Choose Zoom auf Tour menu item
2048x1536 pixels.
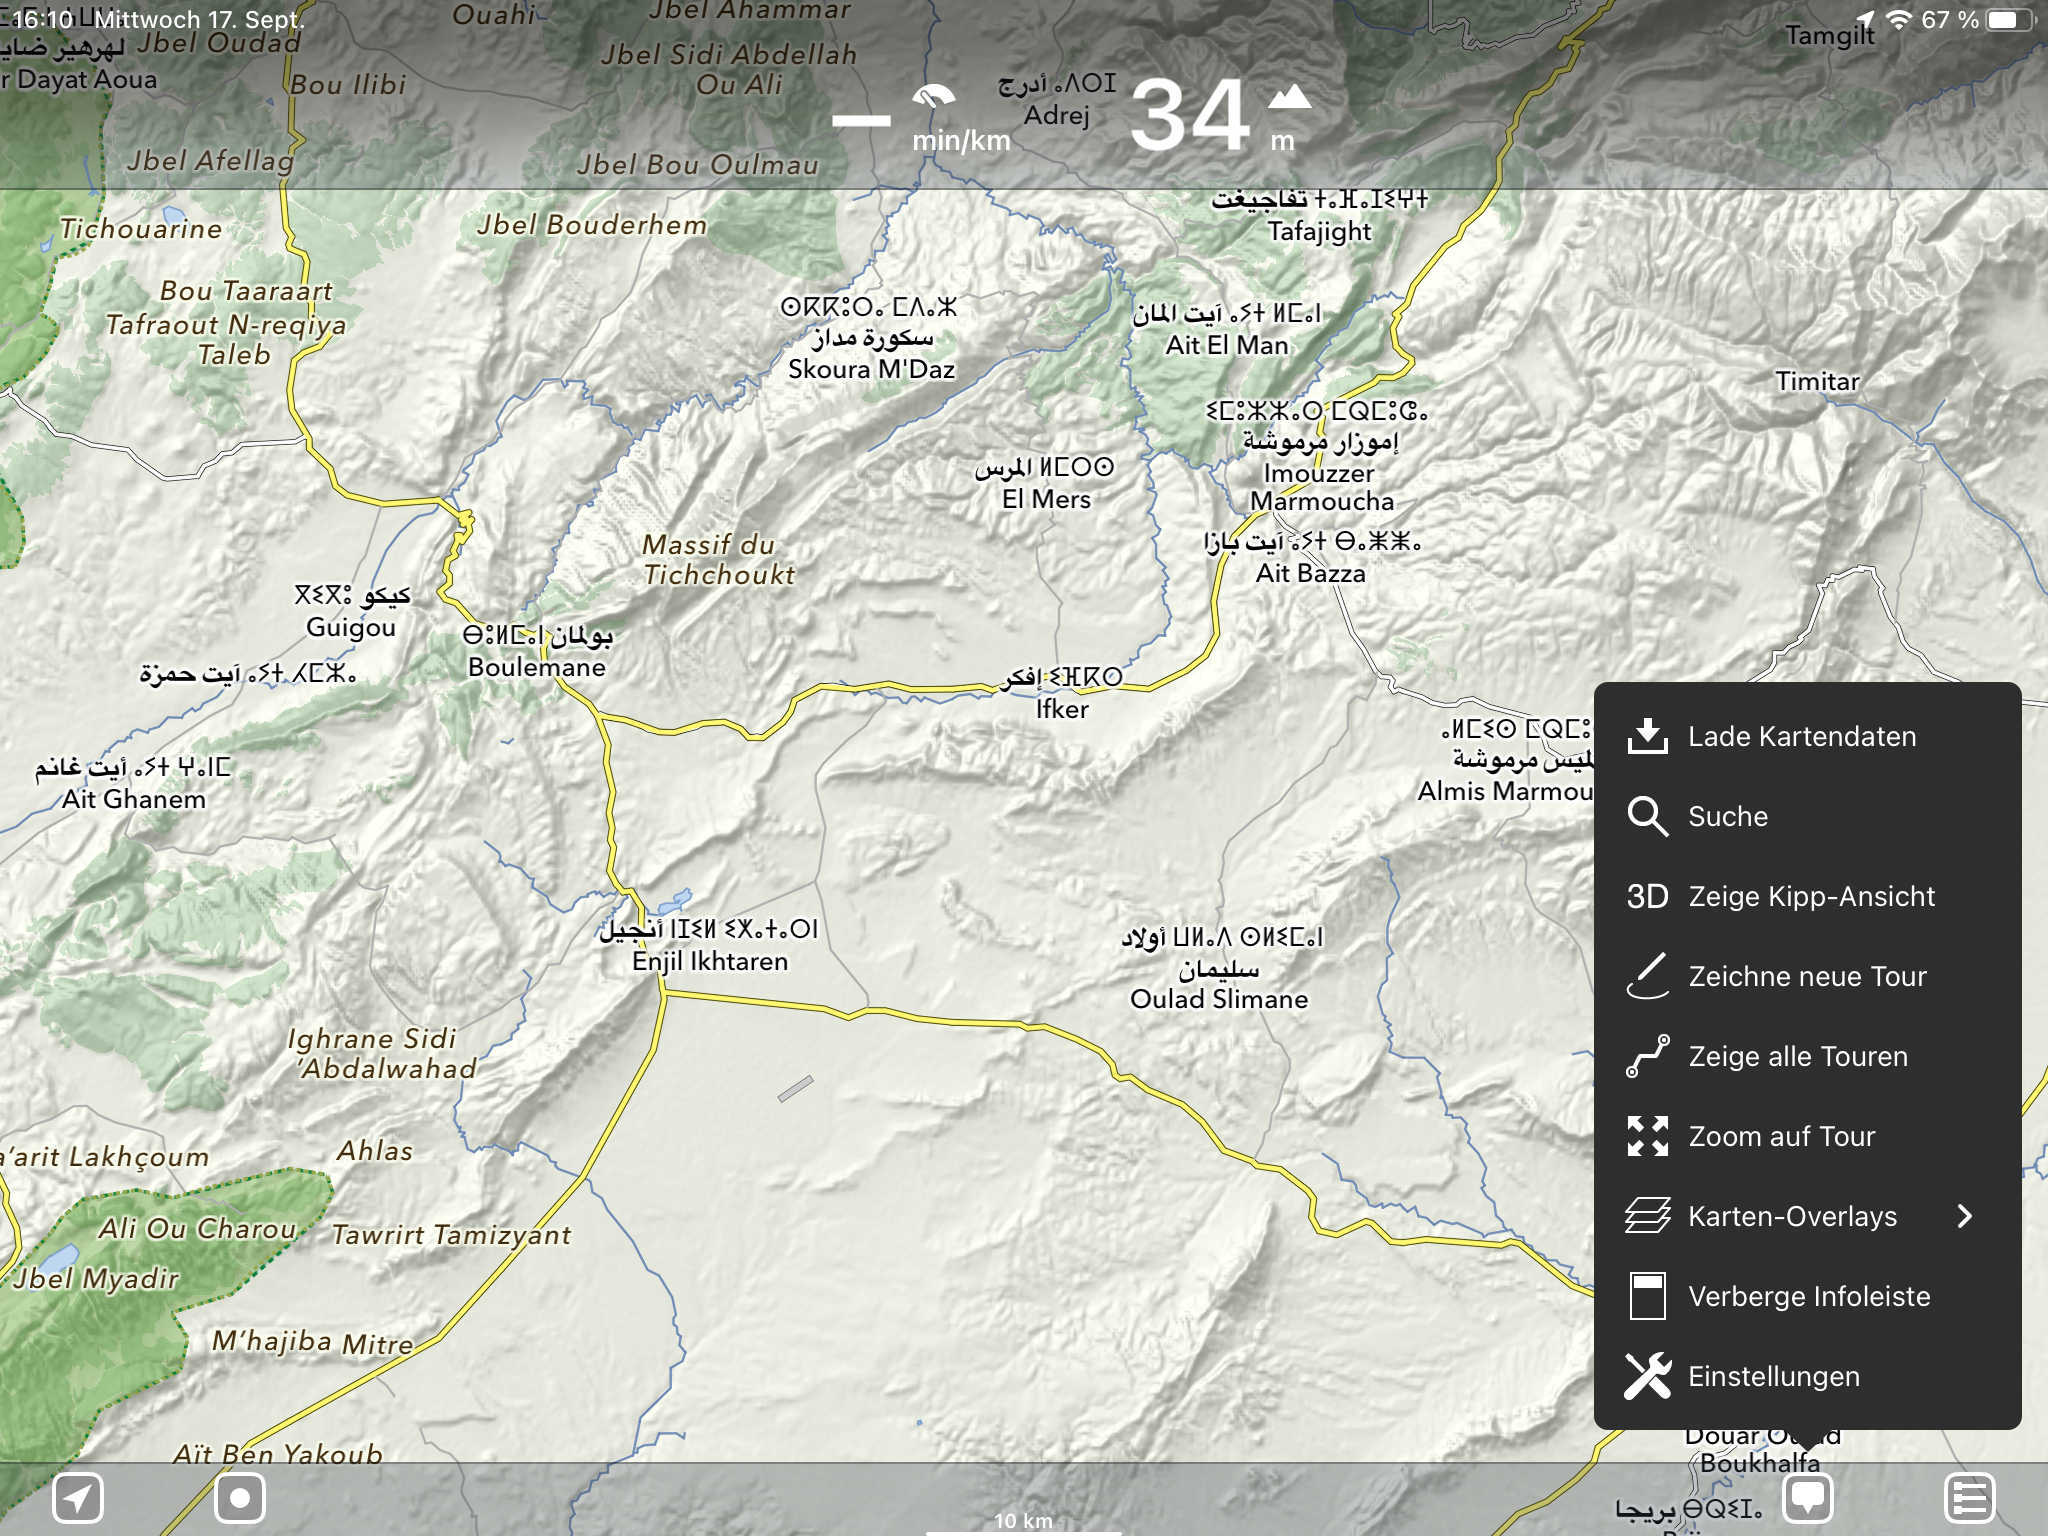(x=1781, y=1136)
